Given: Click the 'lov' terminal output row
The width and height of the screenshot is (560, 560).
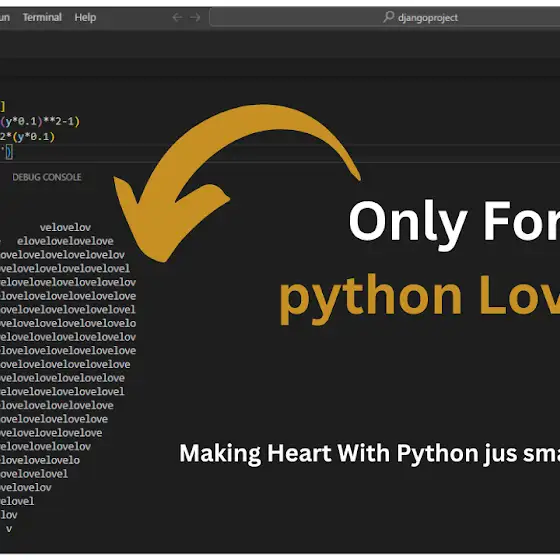Looking at the screenshot, I should coord(9,515).
